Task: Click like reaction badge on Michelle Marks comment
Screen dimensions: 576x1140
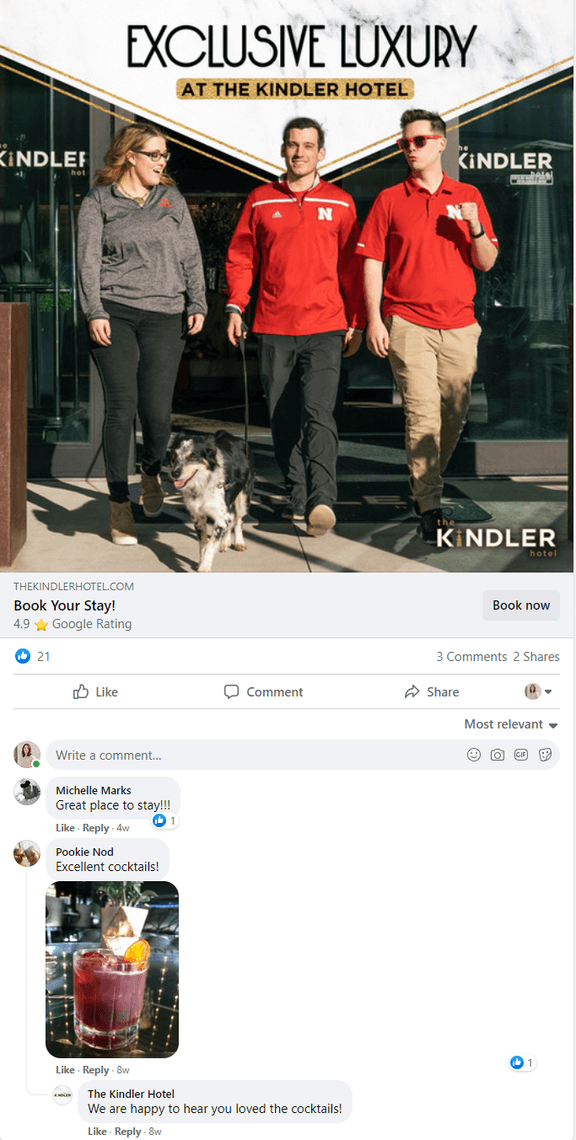Action: click(165, 820)
